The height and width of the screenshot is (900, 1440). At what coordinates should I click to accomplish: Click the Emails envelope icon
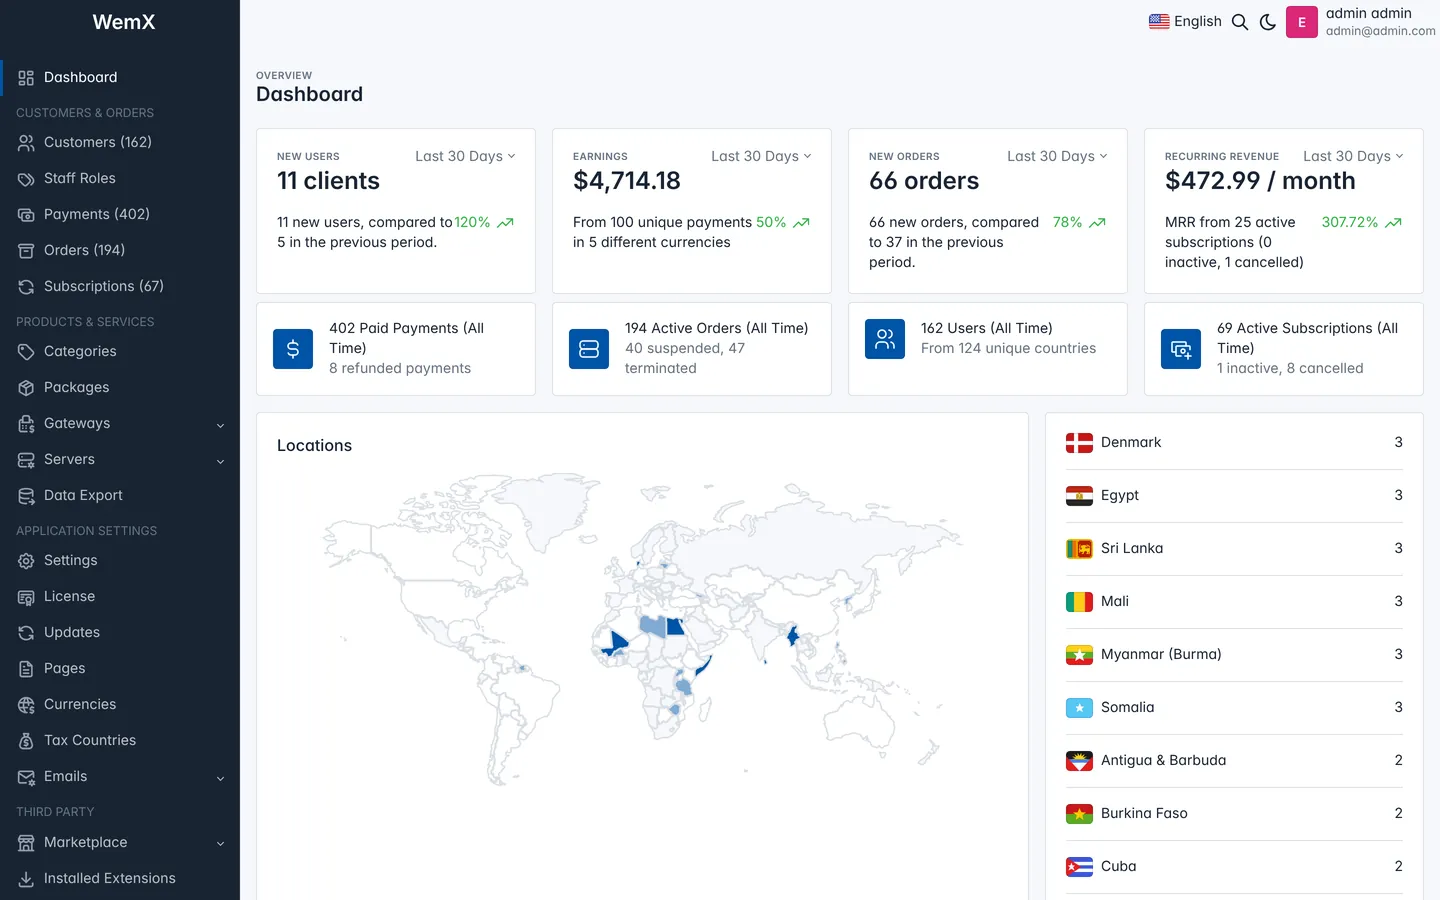click(26, 777)
